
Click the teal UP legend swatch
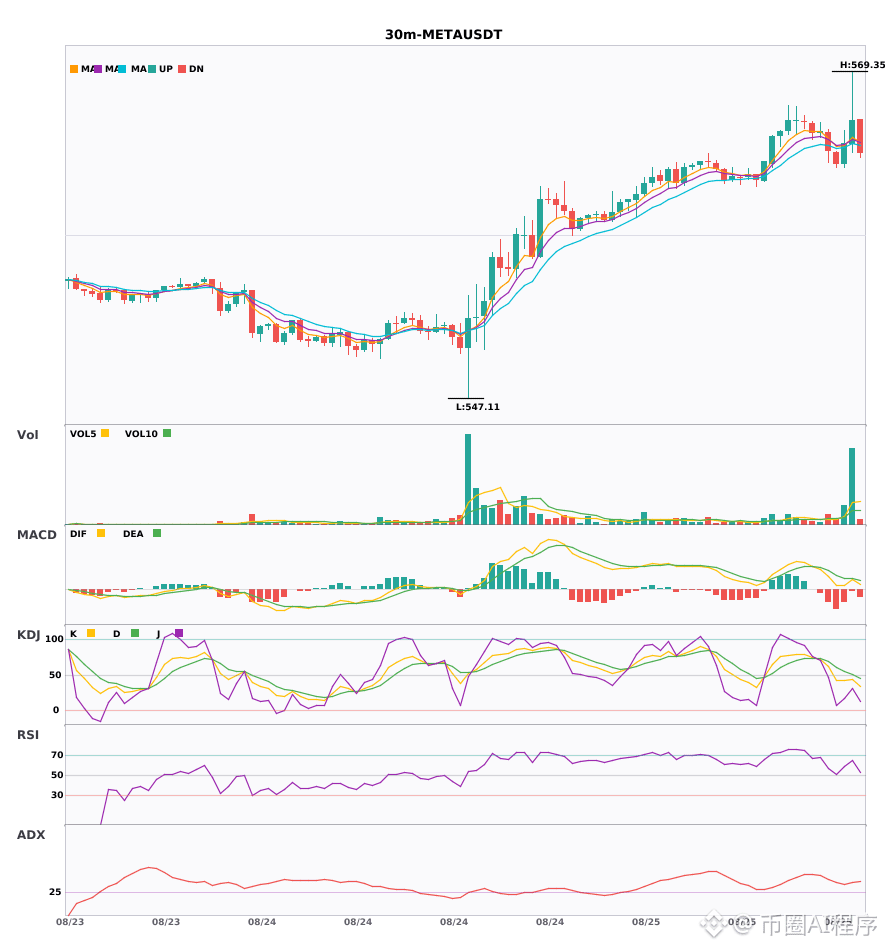152,69
